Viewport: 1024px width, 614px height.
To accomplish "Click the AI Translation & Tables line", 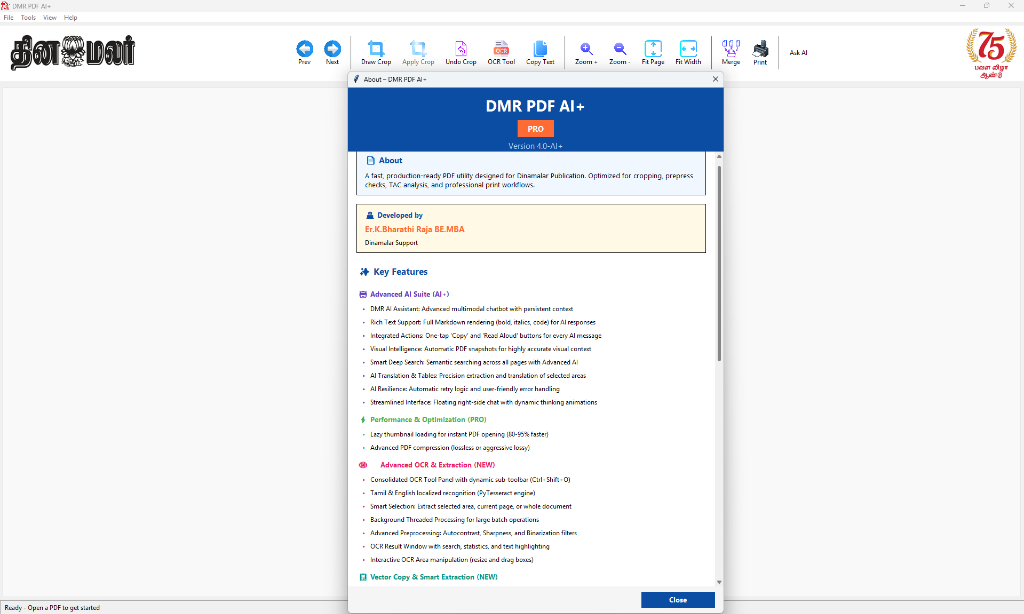I will click(478, 376).
